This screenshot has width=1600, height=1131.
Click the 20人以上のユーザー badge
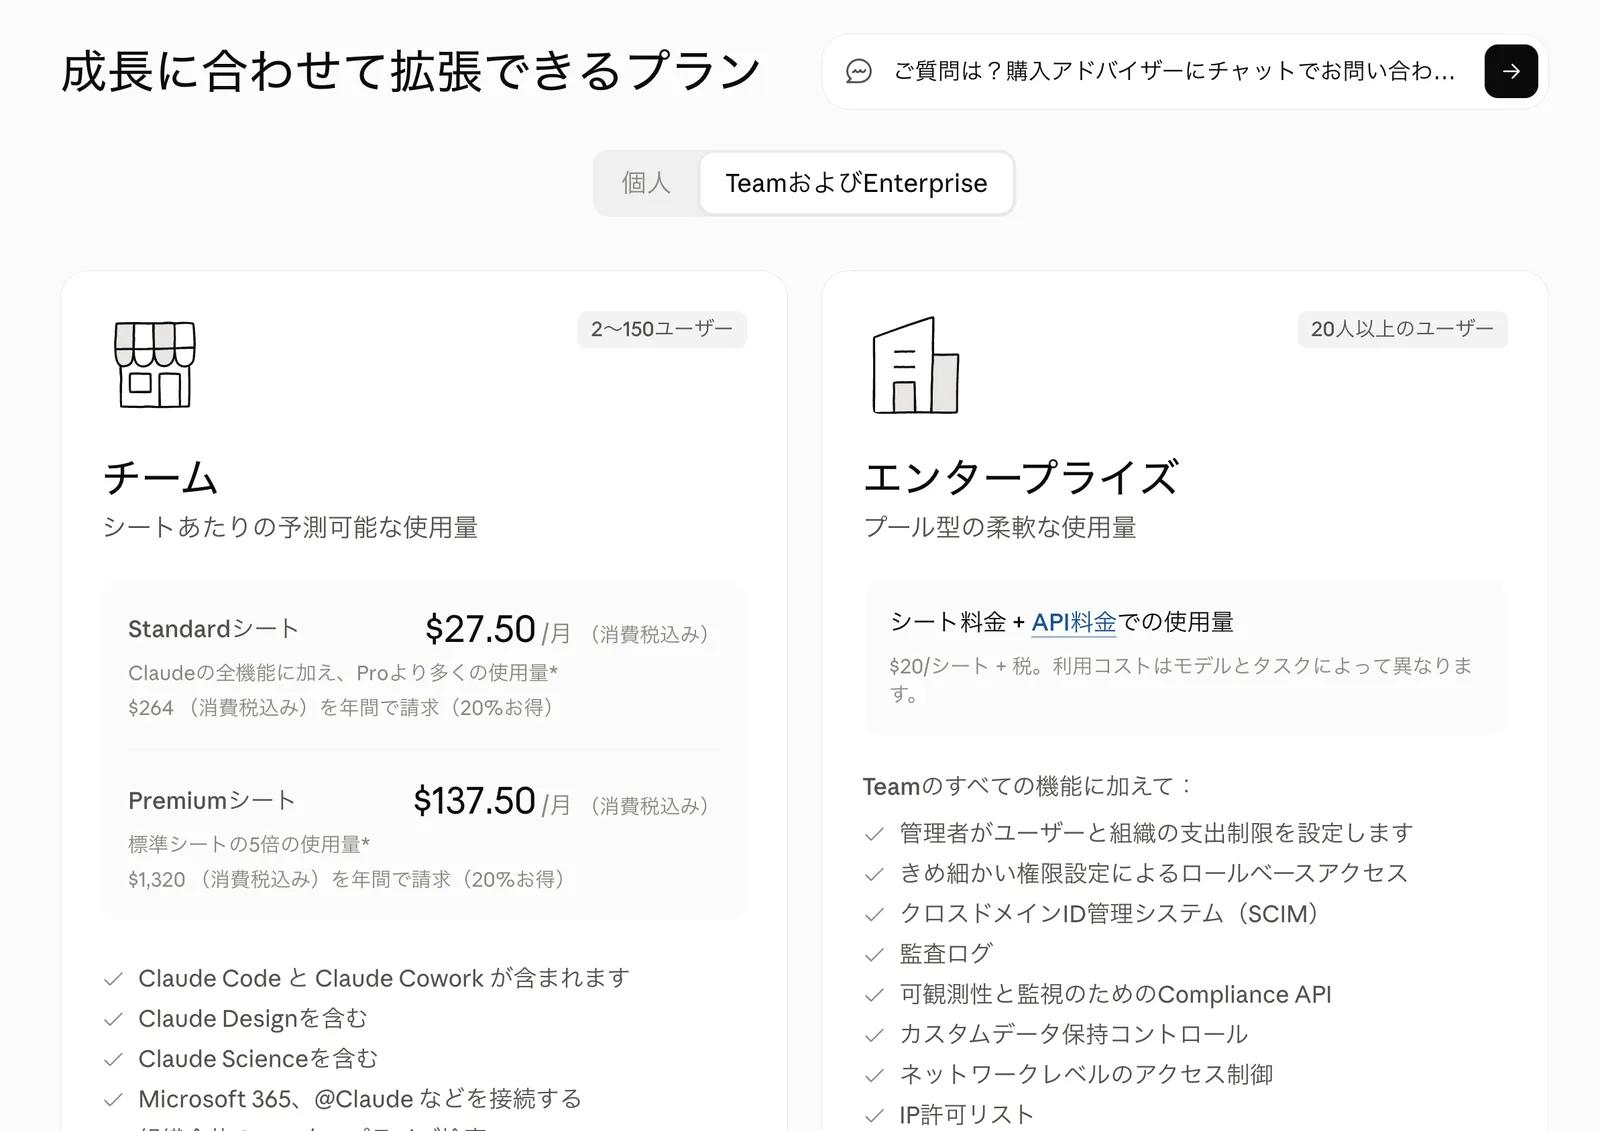tap(1402, 329)
